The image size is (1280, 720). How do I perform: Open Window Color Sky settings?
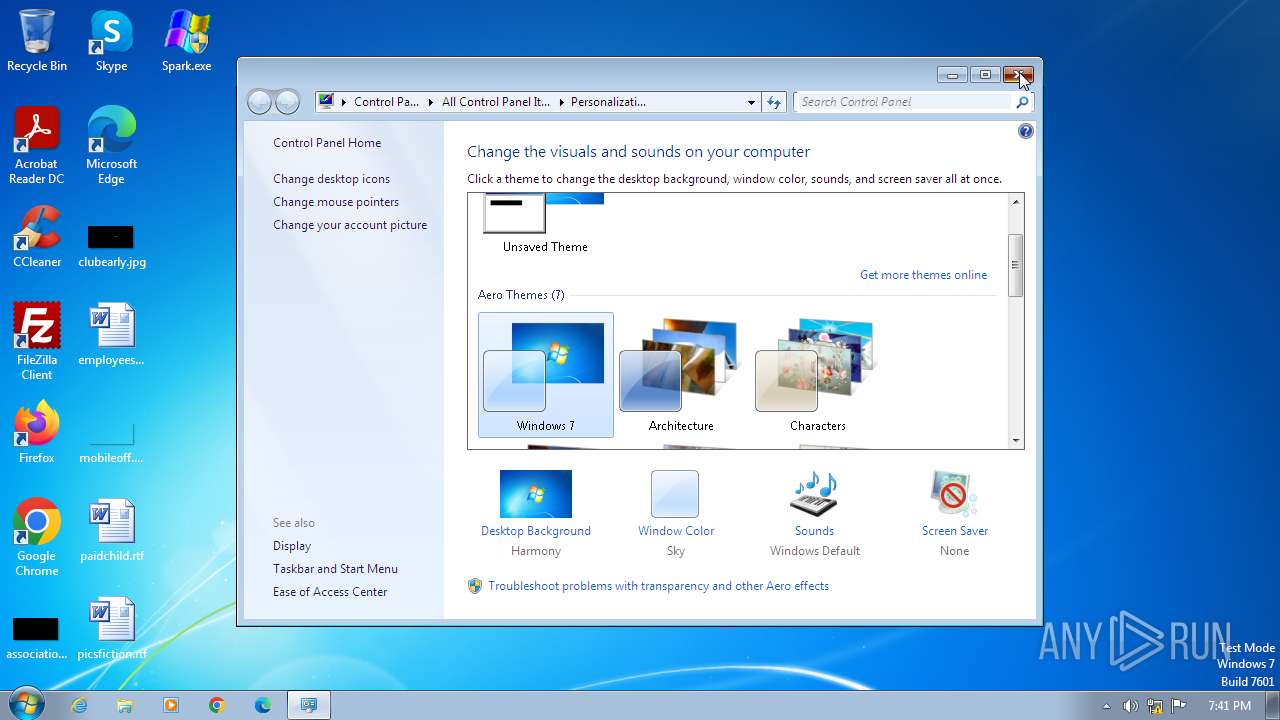[676, 514]
